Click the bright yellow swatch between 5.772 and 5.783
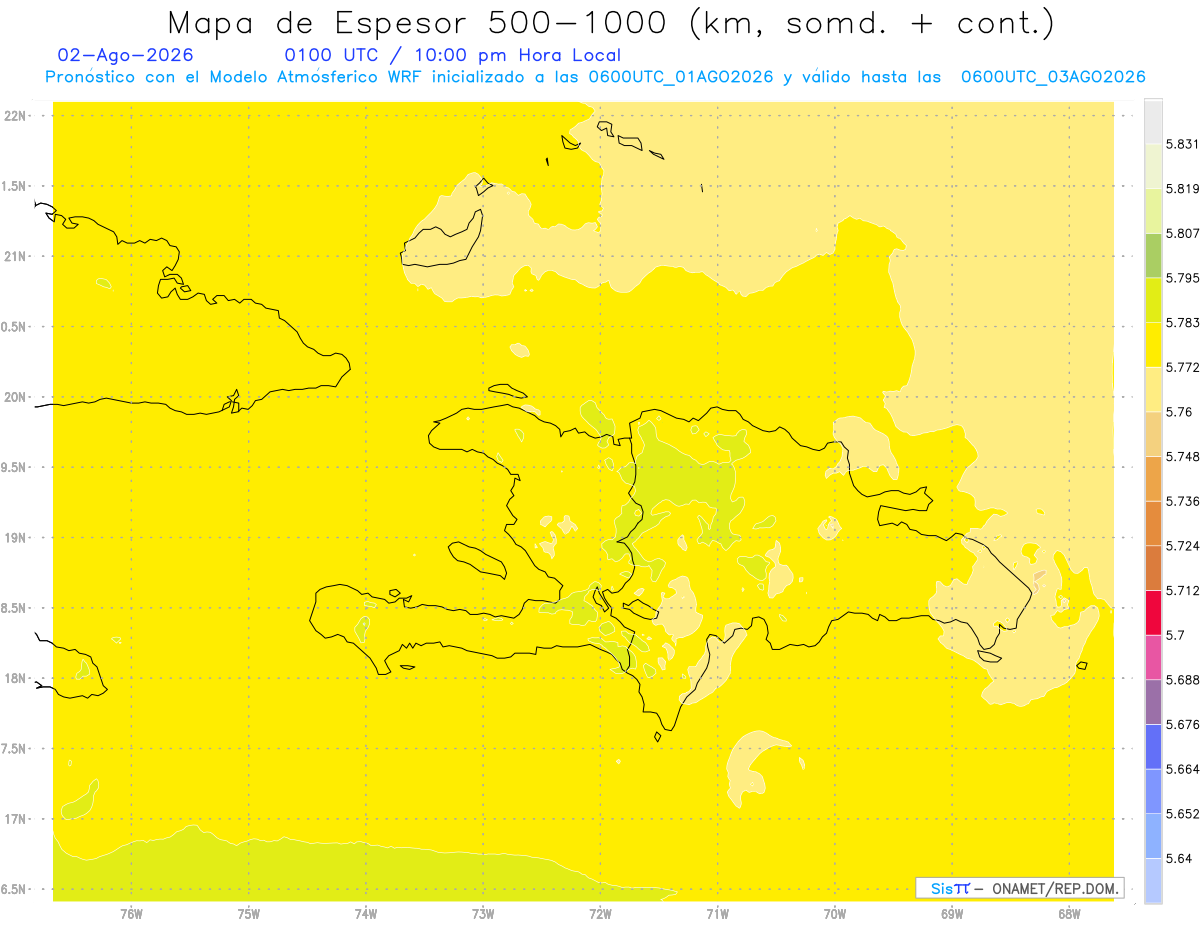The width and height of the screenshot is (1200, 927). 1153,345
